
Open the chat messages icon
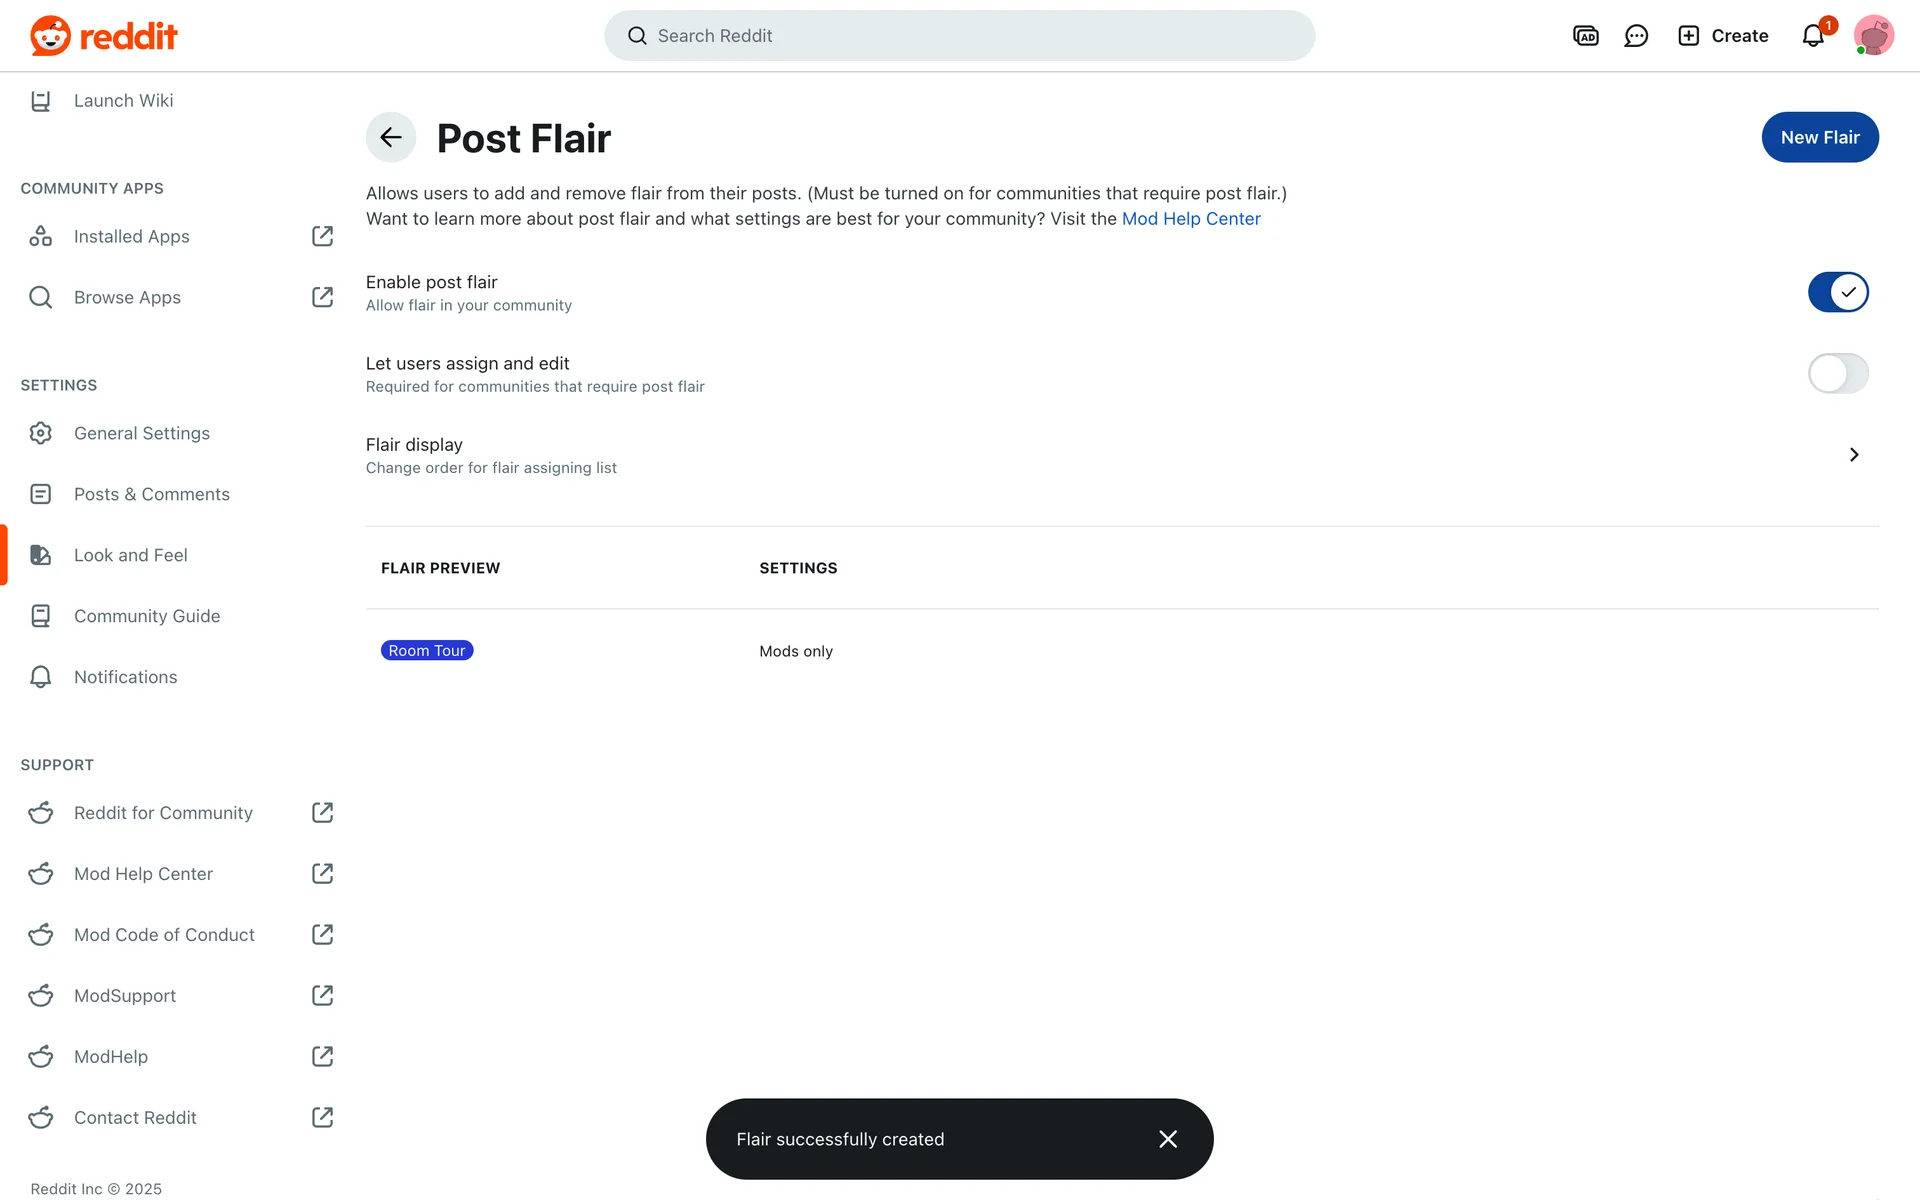[x=1636, y=36]
